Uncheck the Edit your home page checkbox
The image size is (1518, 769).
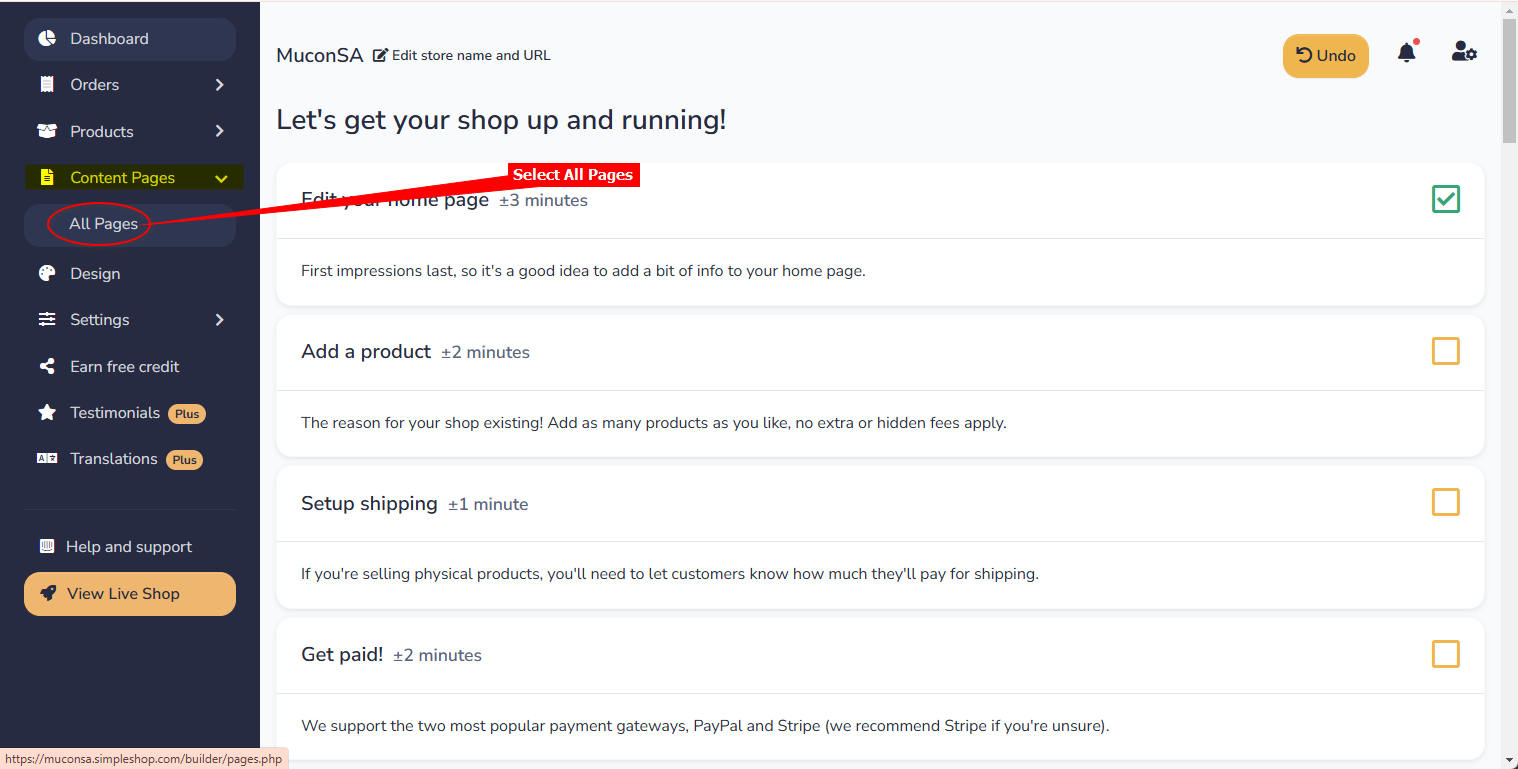[x=1445, y=199]
